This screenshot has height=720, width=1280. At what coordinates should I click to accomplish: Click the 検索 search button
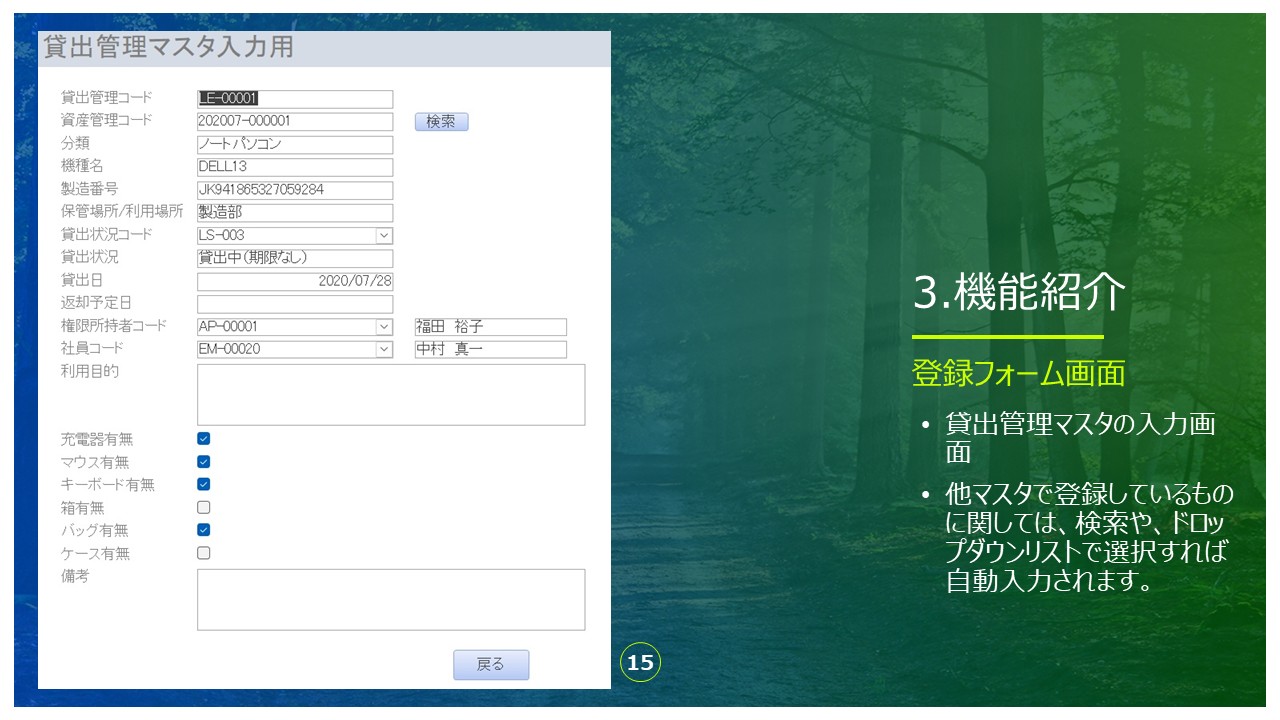tap(441, 122)
